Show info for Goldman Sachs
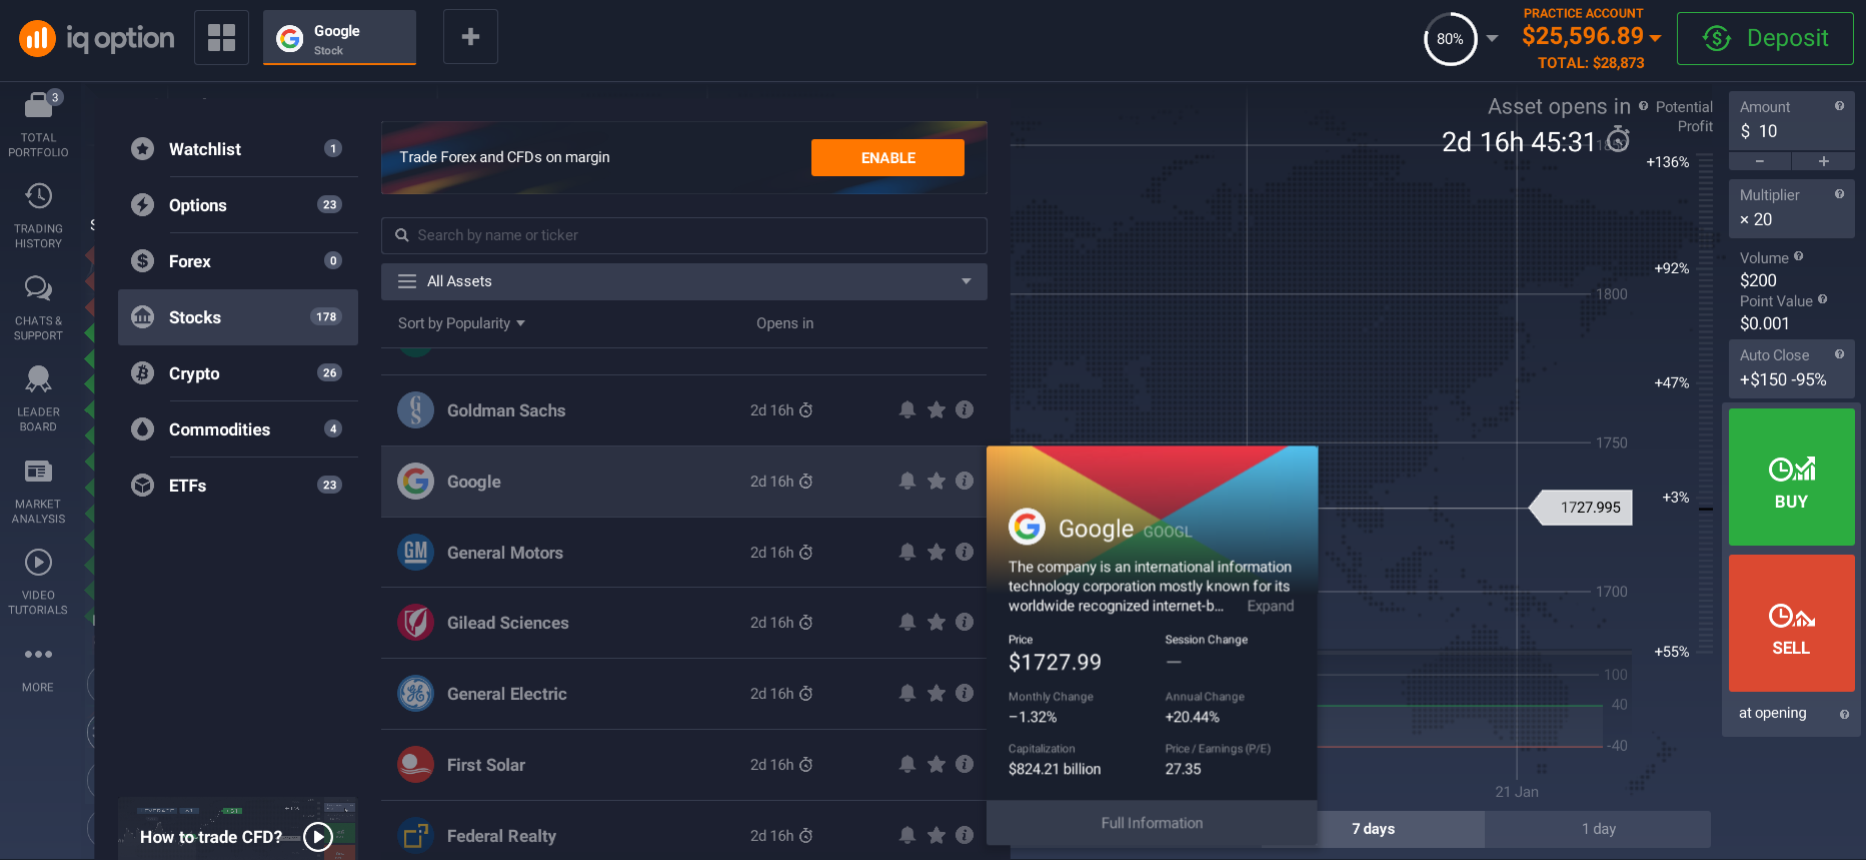The image size is (1866, 860). coord(964,410)
